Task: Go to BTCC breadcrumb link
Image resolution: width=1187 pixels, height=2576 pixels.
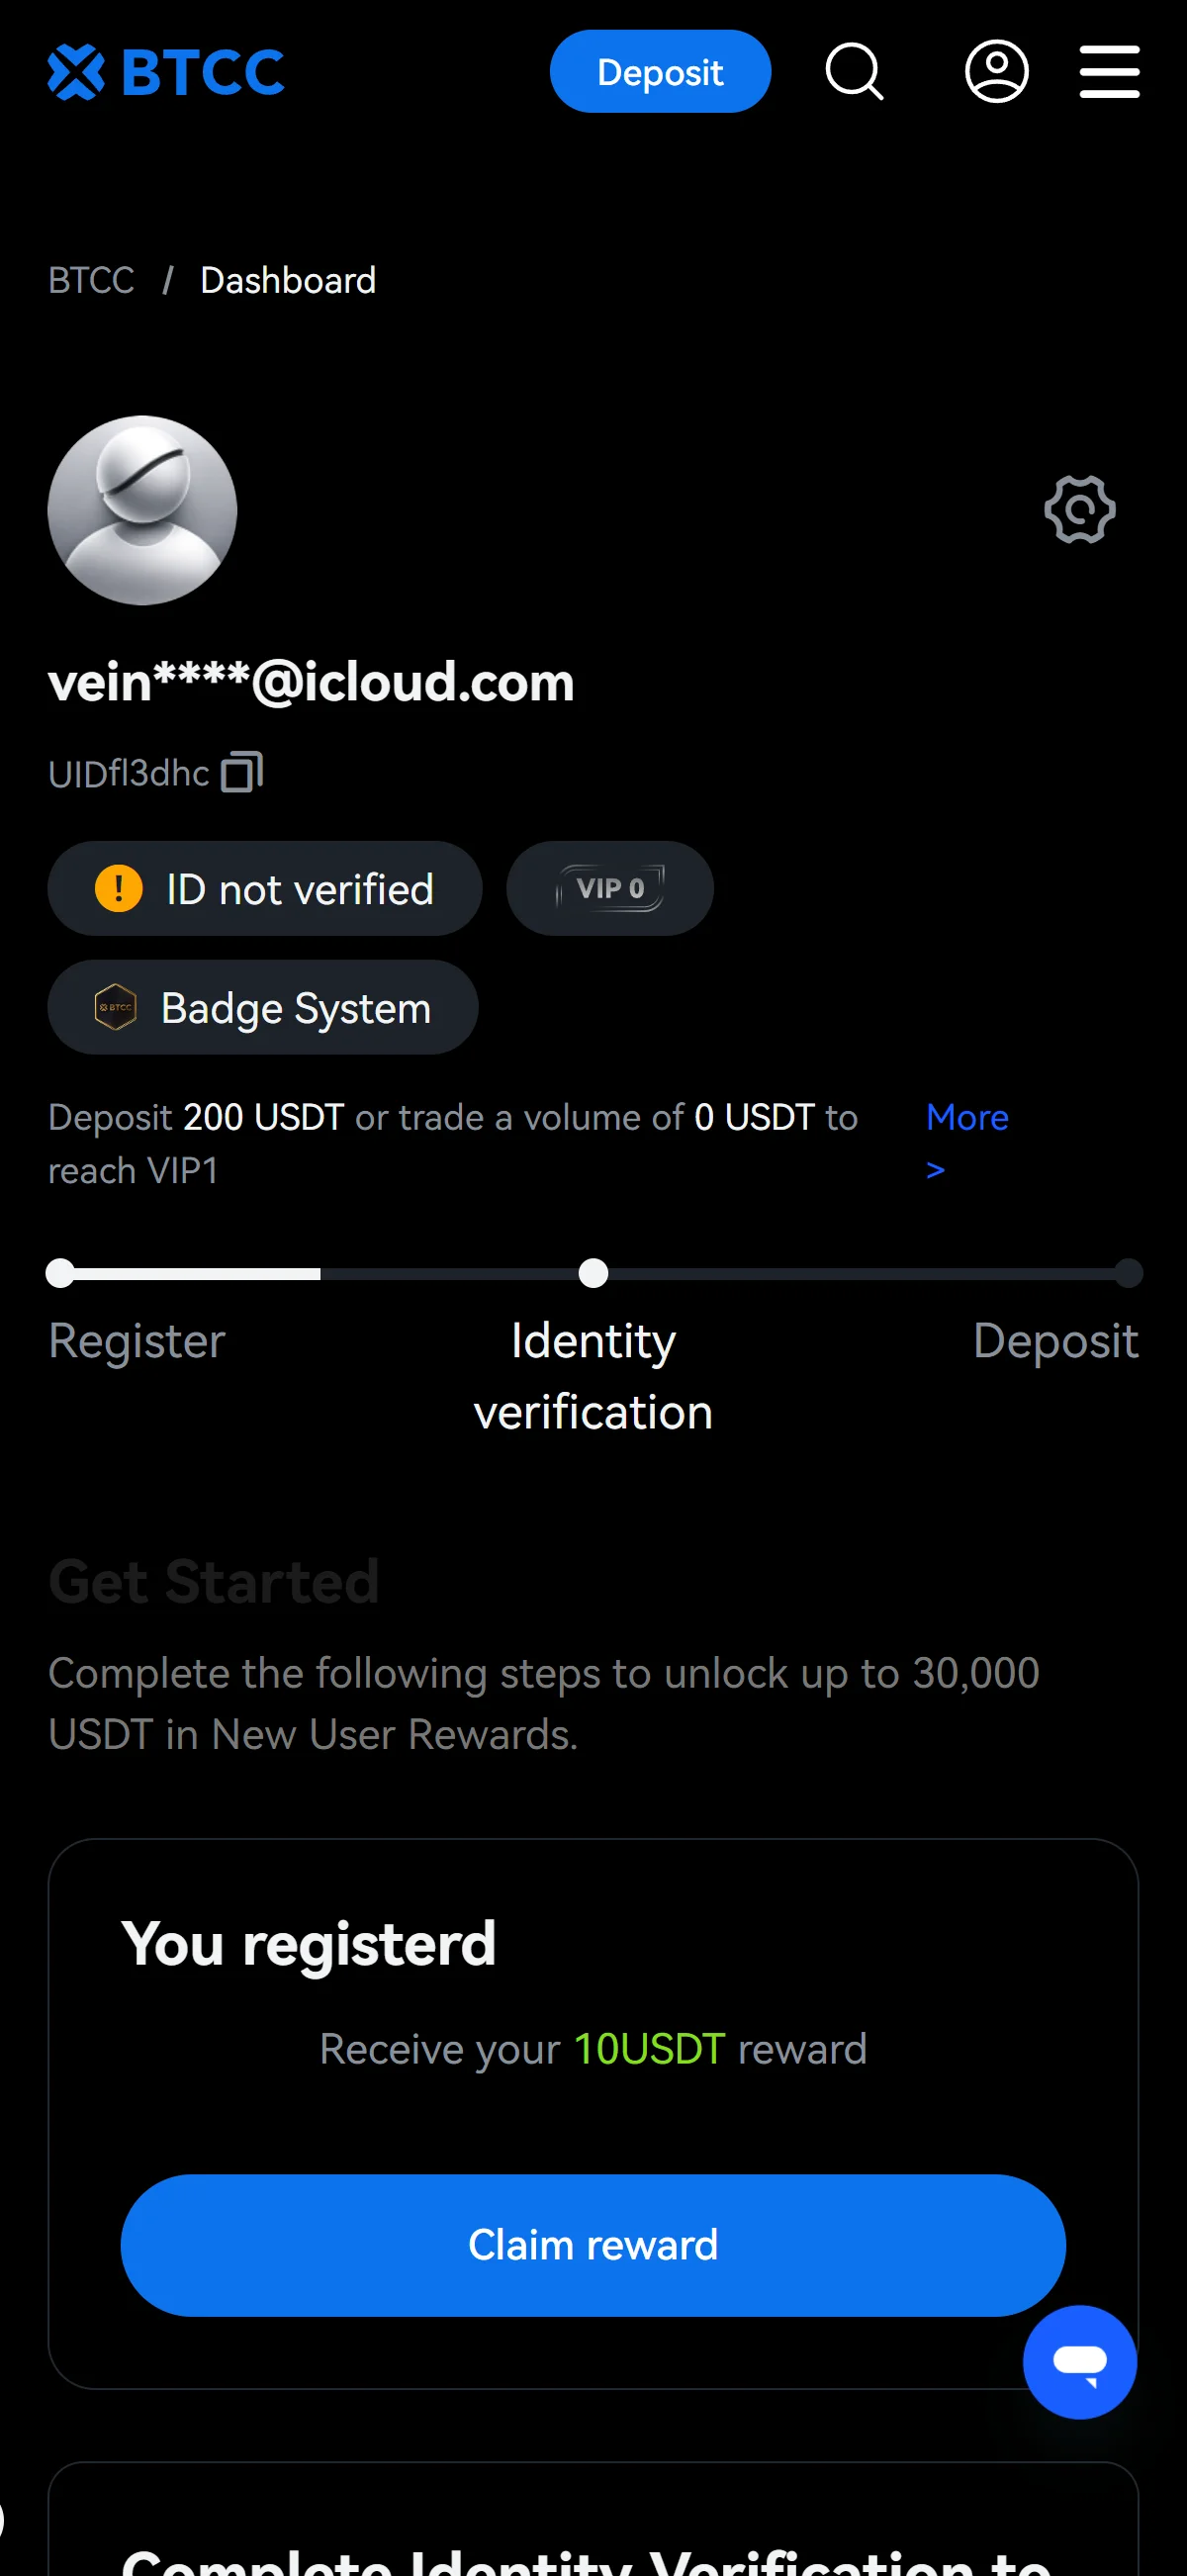Action: point(91,280)
